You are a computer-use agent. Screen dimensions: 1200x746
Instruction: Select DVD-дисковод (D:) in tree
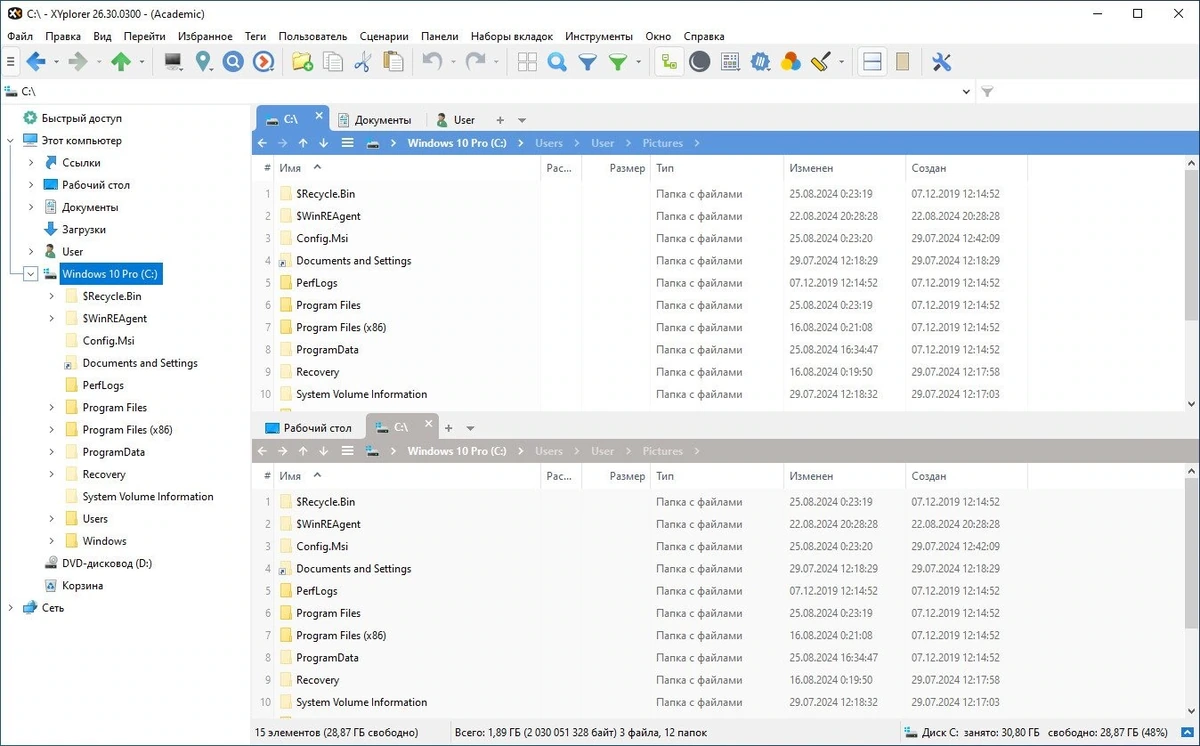107,563
